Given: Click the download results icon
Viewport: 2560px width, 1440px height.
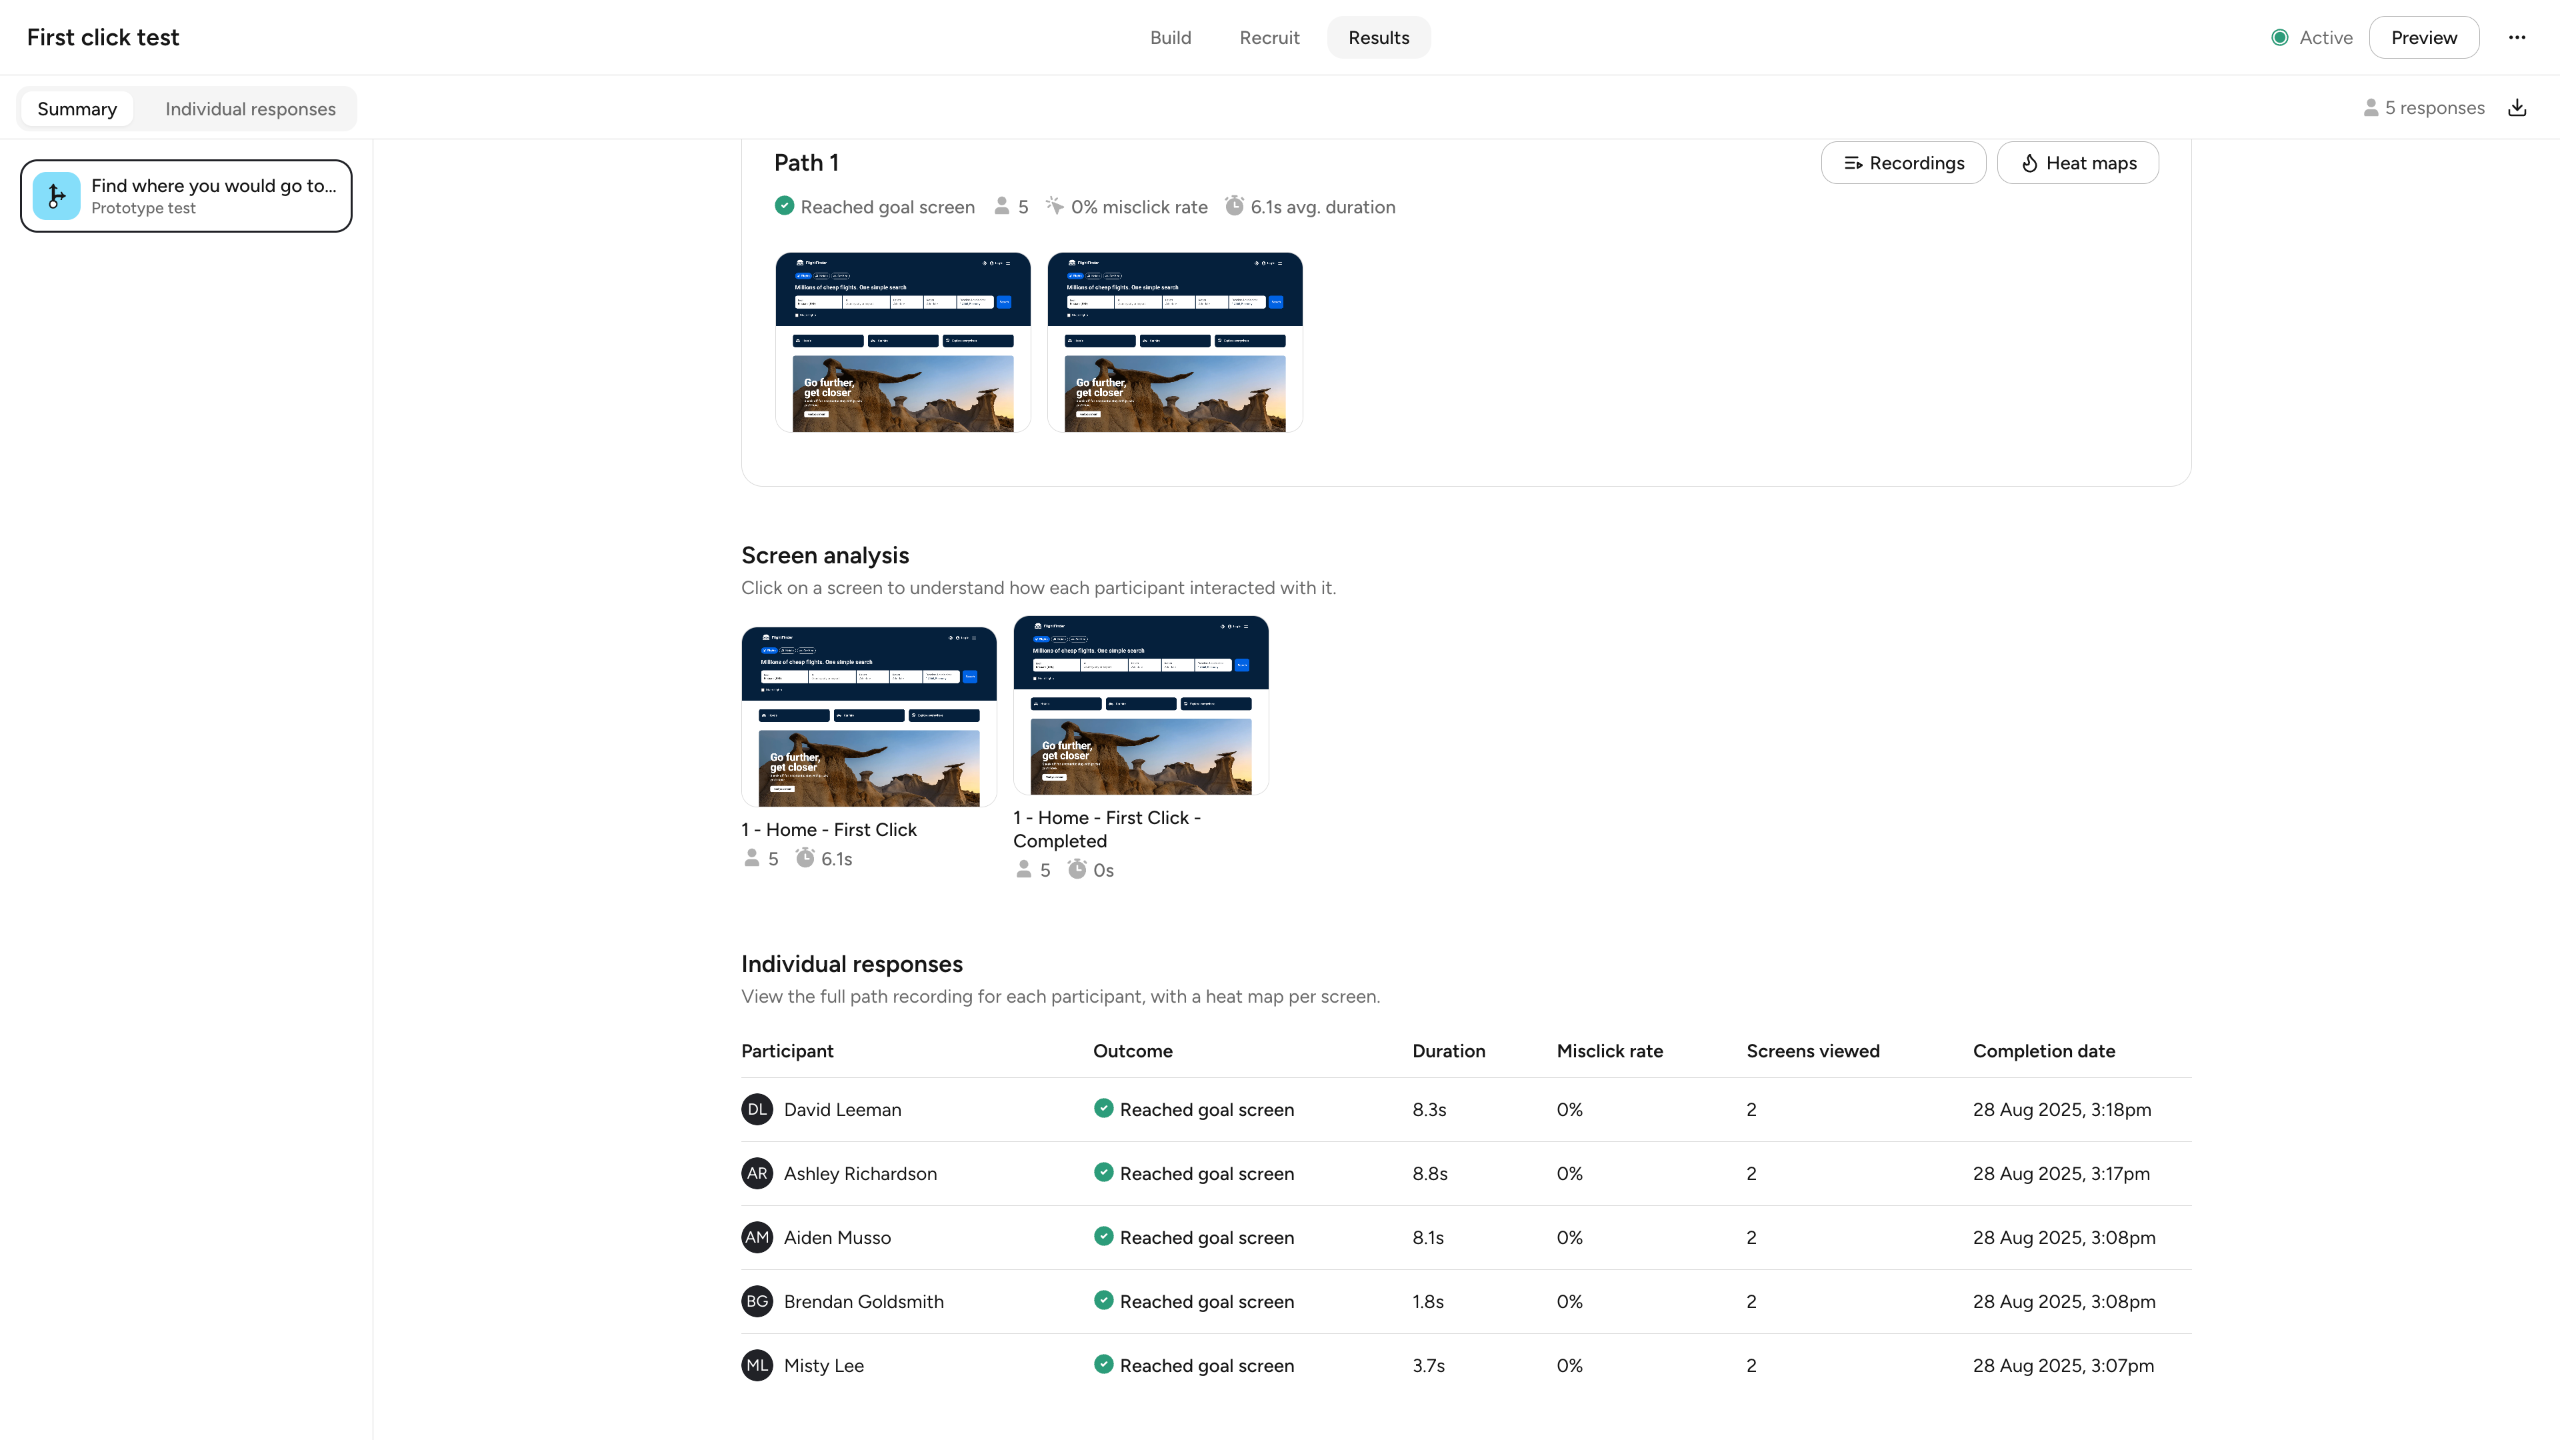Looking at the screenshot, I should 2517,108.
